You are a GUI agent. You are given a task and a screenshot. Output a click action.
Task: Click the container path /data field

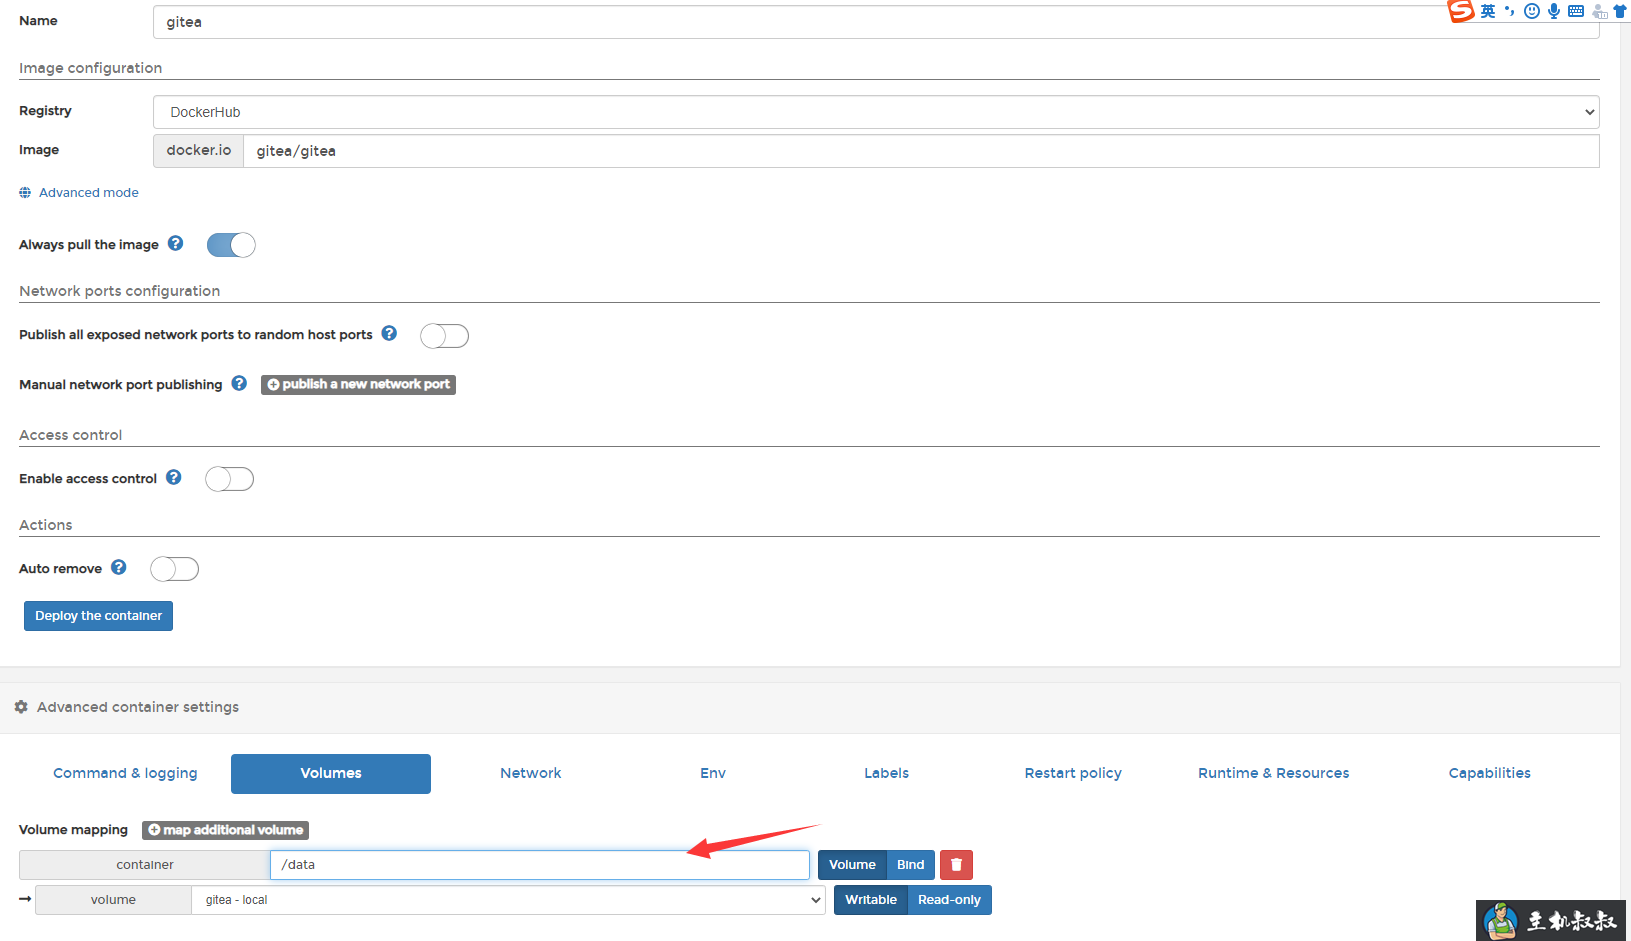pos(540,865)
